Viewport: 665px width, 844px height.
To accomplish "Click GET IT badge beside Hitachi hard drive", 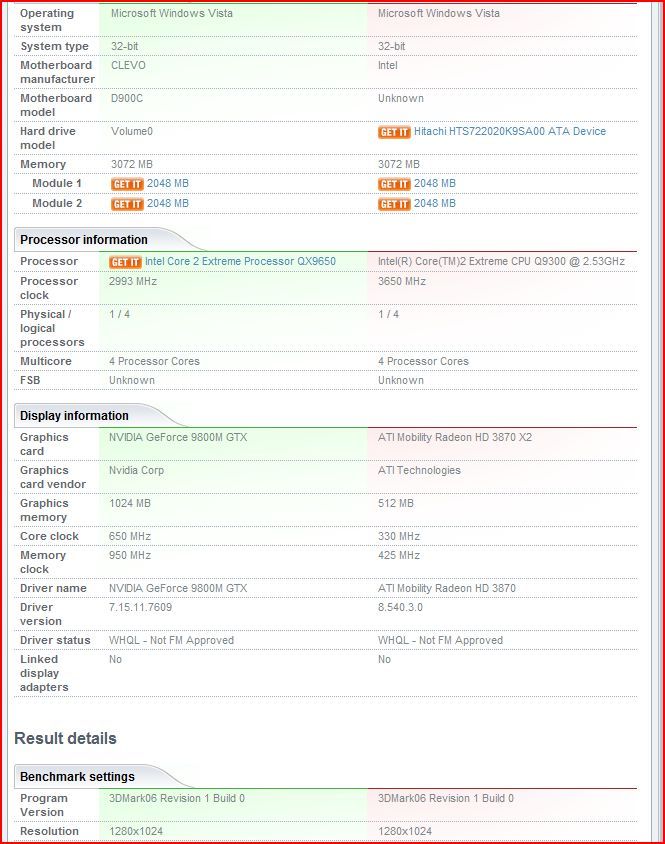I will (394, 132).
